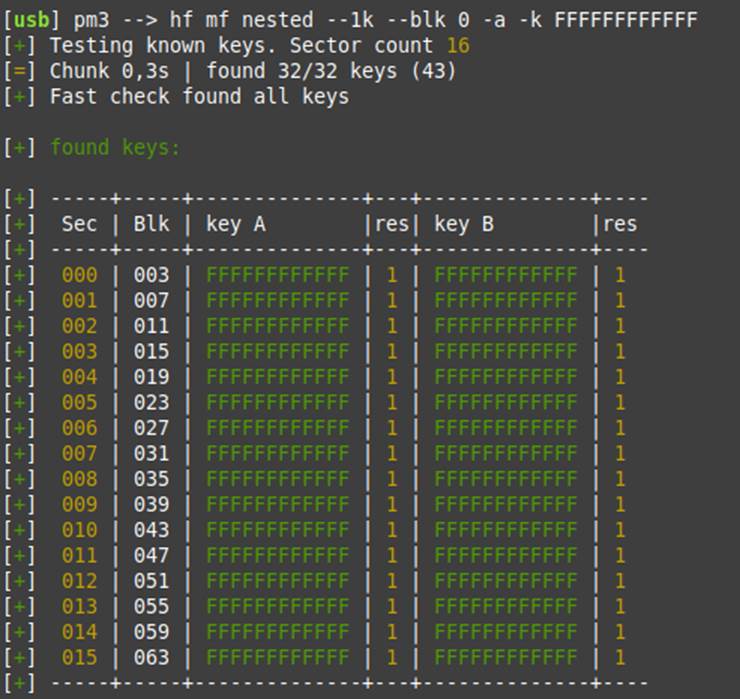Click 'Fast check found all keys' line

click(x=199, y=97)
